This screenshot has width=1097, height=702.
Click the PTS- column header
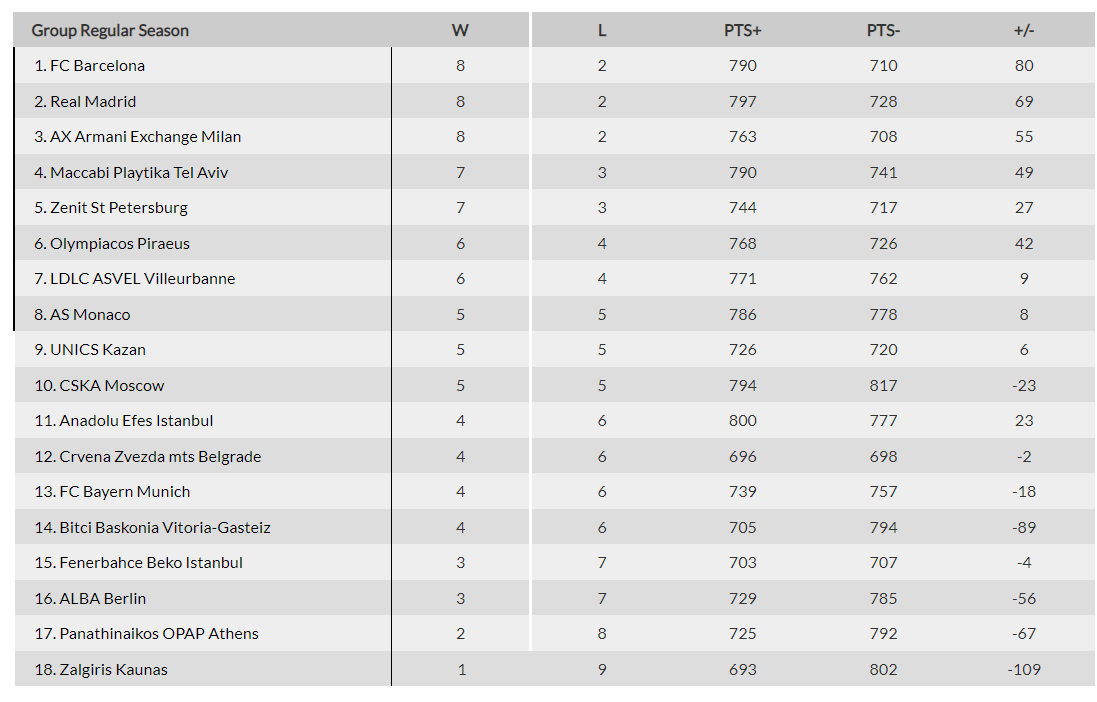coord(883,30)
